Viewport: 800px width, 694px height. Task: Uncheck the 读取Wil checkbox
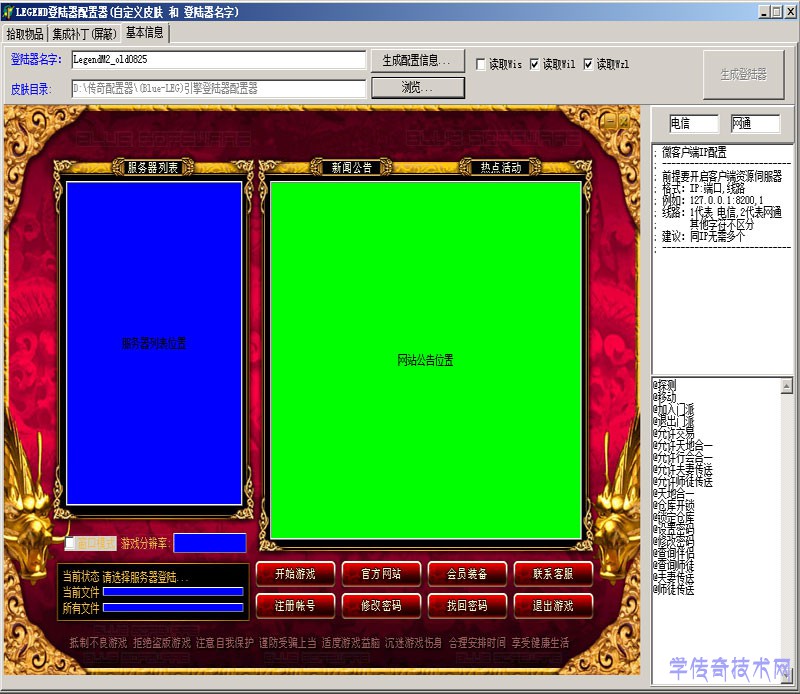pyautogui.click(x=535, y=64)
